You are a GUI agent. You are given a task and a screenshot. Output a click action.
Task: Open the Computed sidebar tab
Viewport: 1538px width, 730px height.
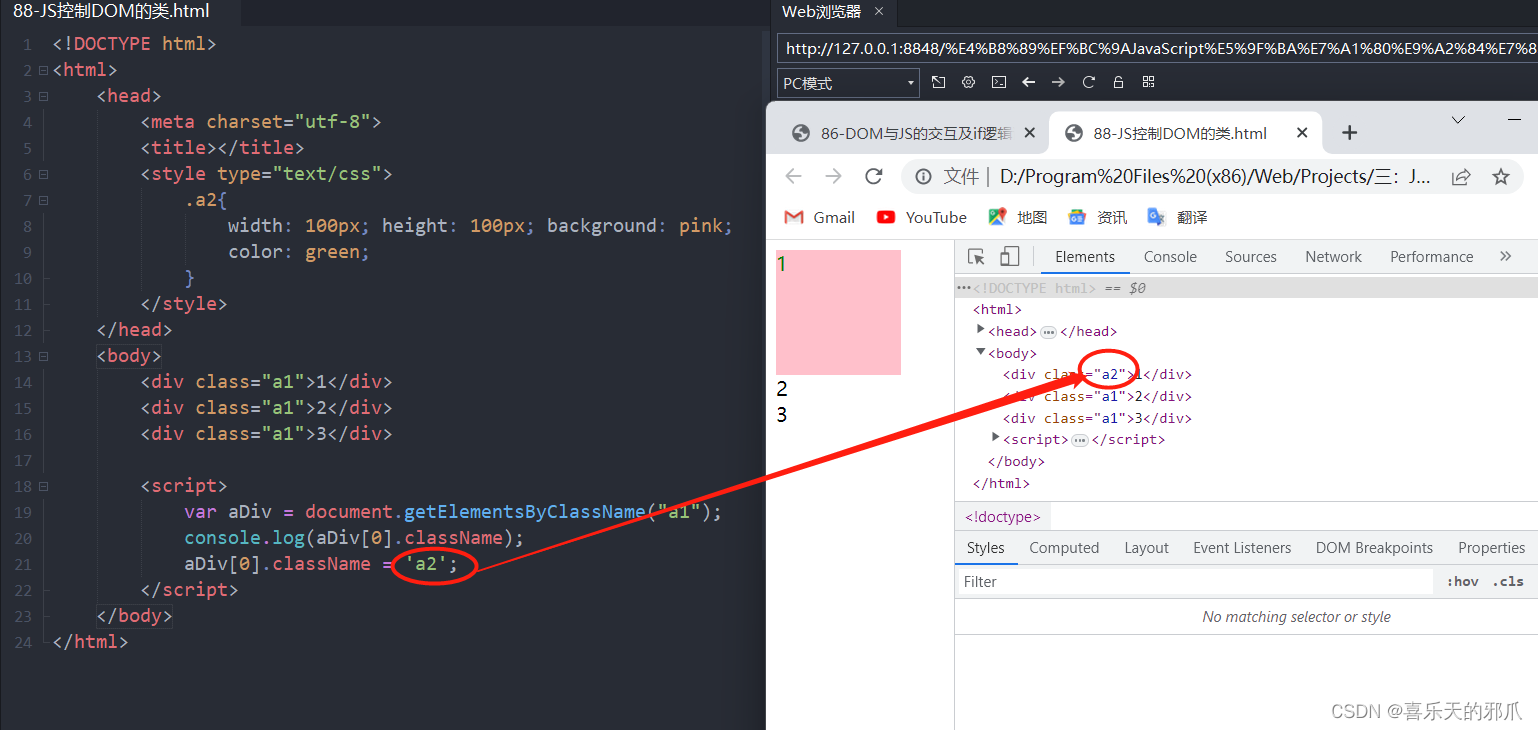[x=1064, y=548]
